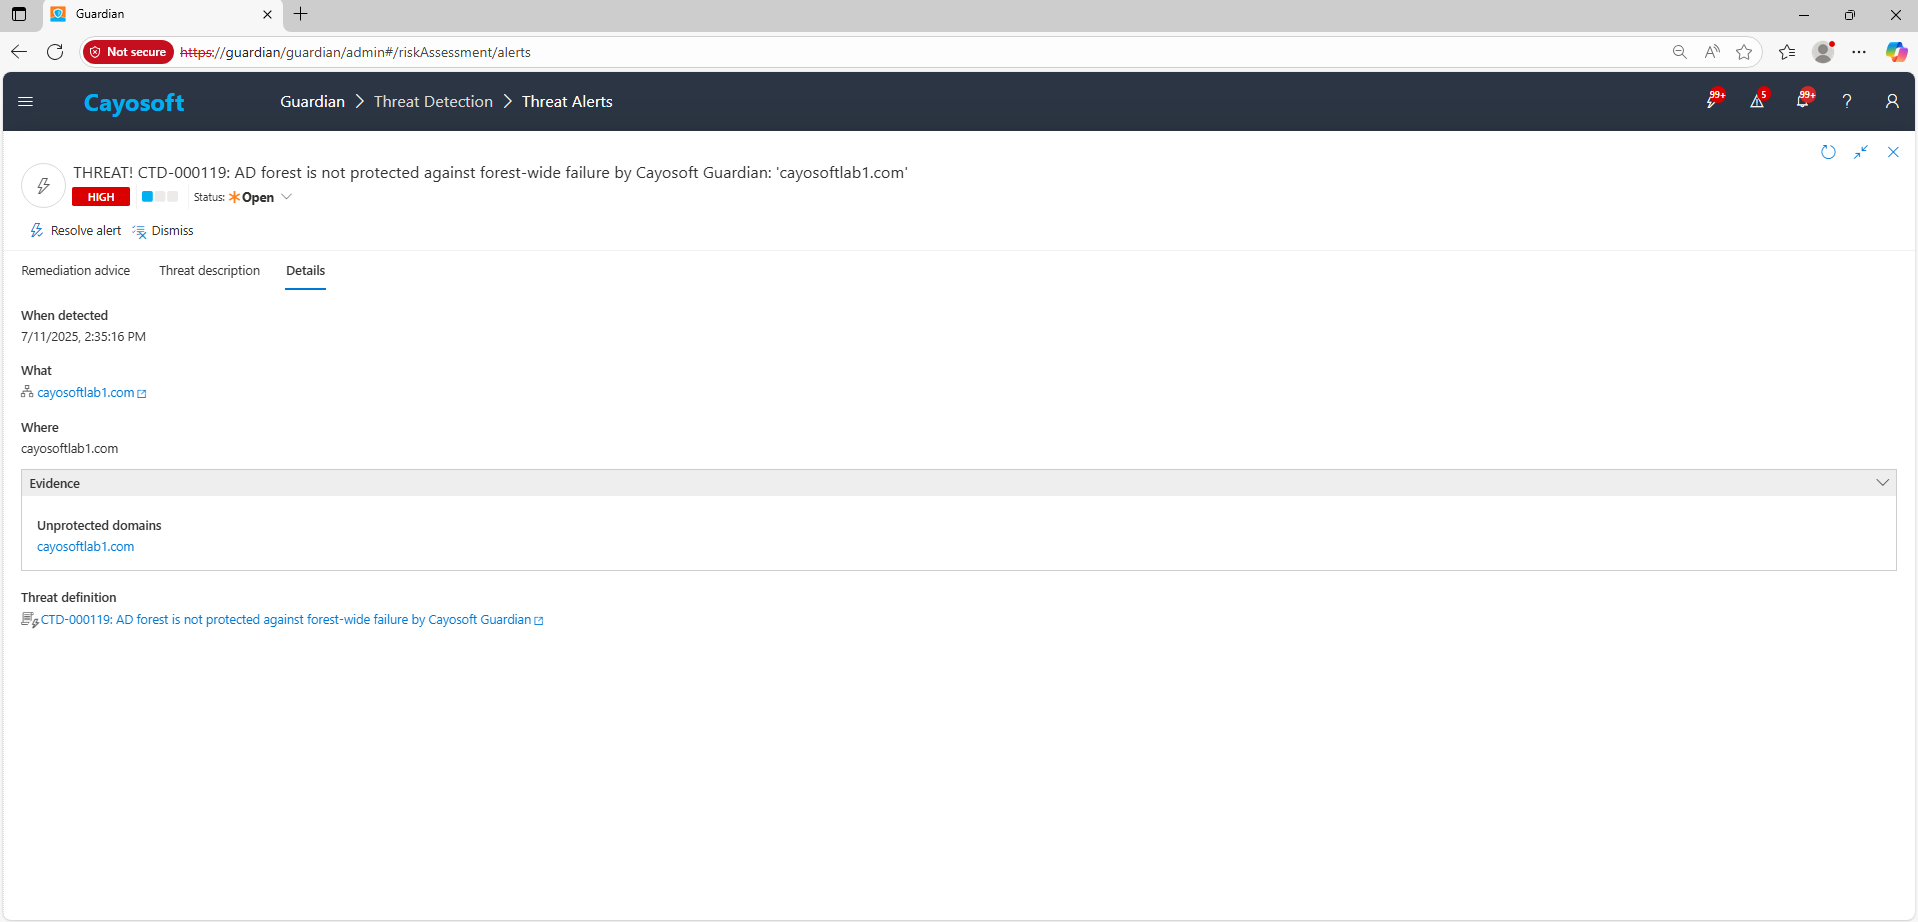Refresh the alert details panel
This screenshot has height=922, width=1918.
[x=1828, y=152]
